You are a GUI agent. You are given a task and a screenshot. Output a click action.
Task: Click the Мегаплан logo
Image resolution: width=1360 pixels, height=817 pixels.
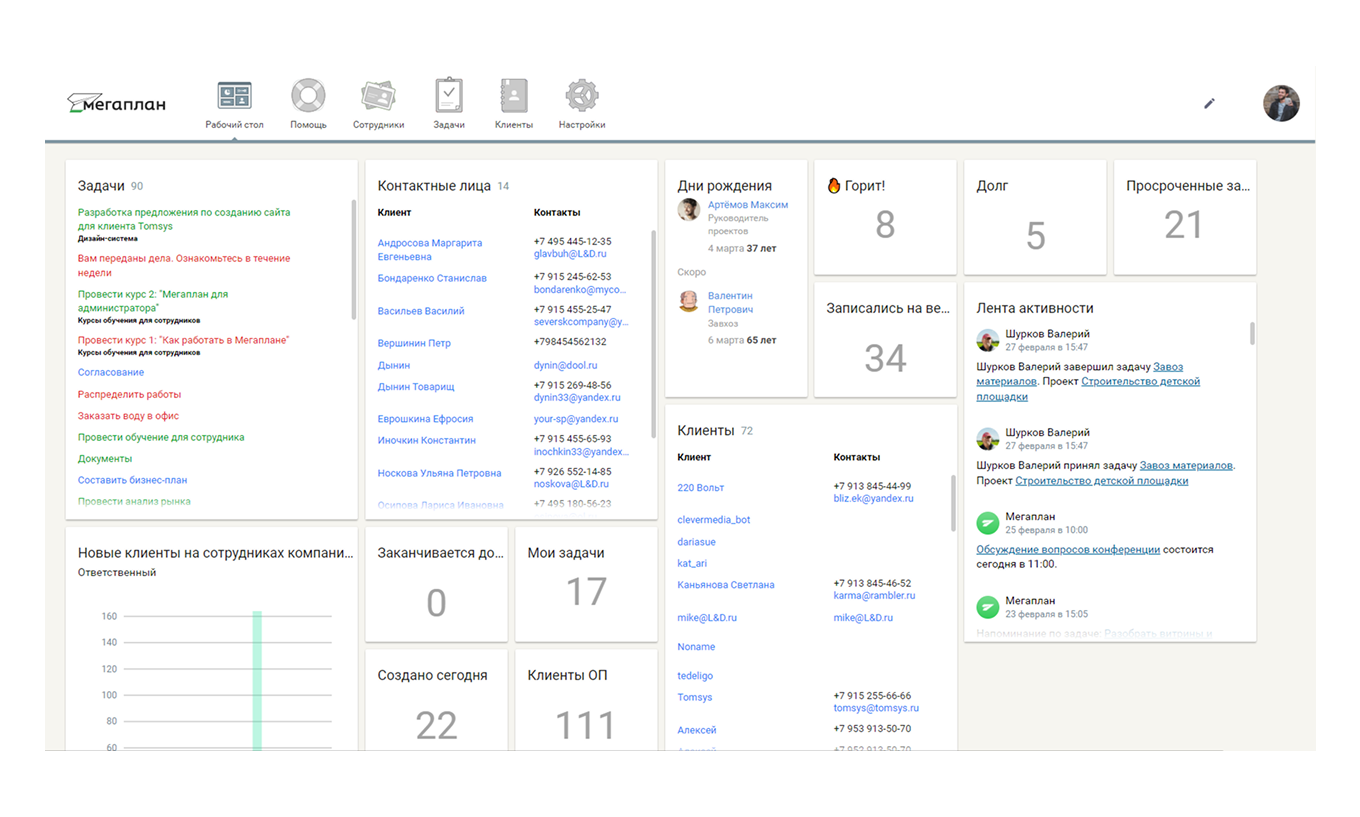coord(116,103)
